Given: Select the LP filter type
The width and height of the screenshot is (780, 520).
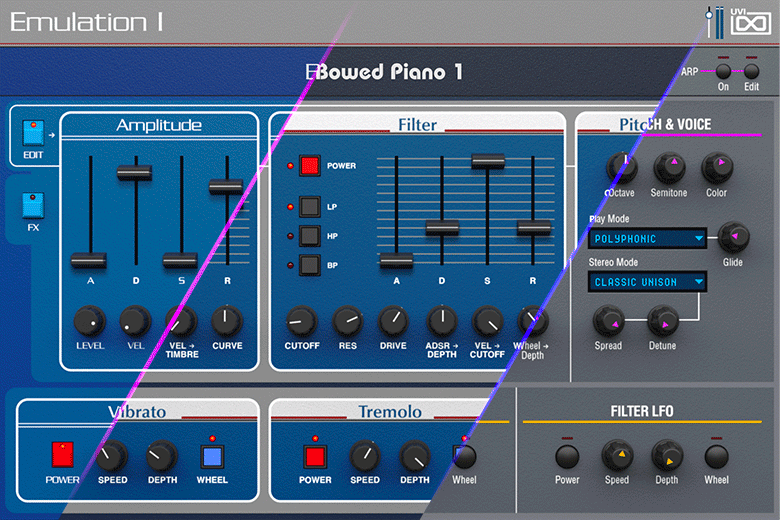Looking at the screenshot, I should 309,207.
